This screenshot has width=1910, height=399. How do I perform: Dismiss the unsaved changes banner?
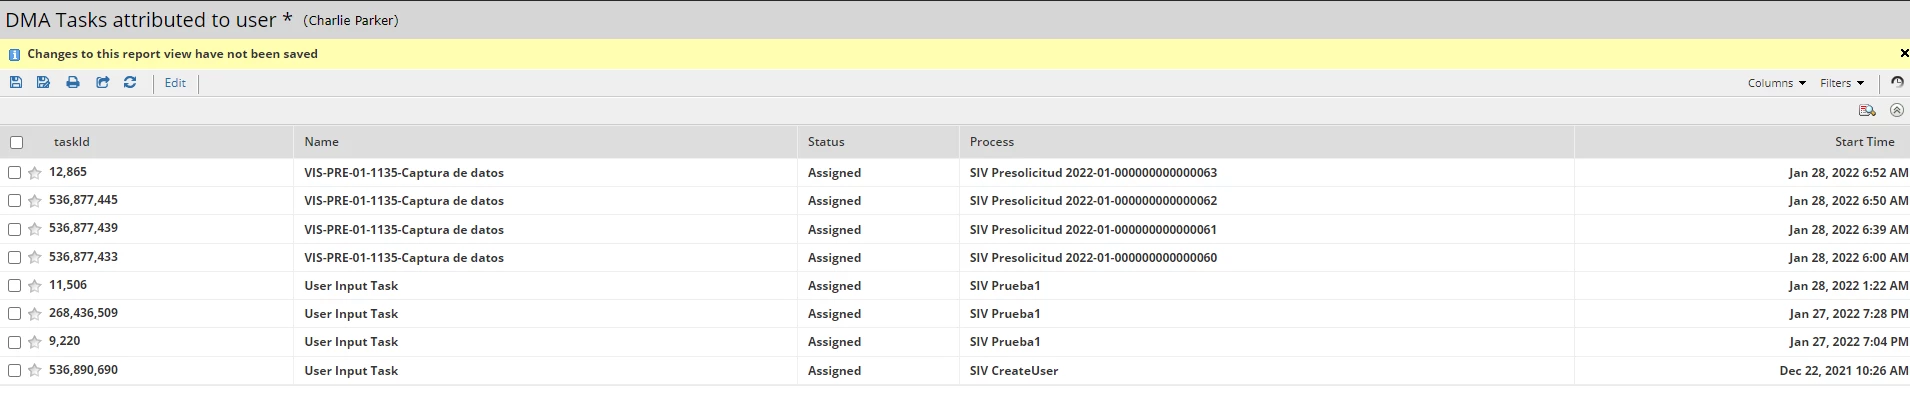click(x=1904, y=53)
